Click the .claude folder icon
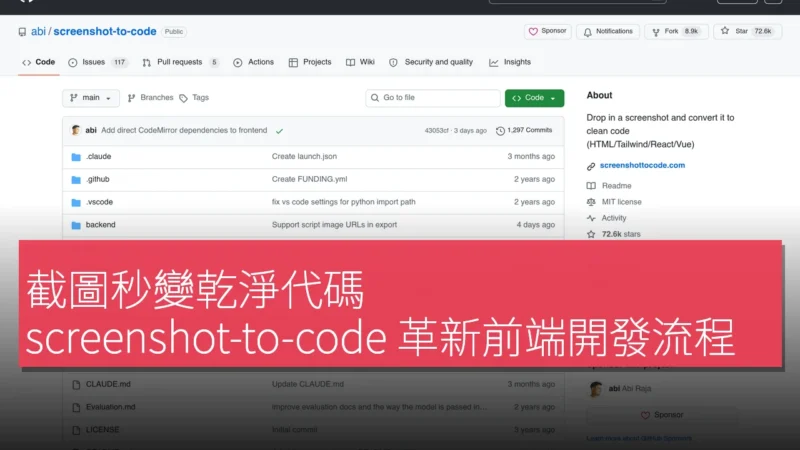The width and height of the screenshot is (800, 450). (76, 157)
